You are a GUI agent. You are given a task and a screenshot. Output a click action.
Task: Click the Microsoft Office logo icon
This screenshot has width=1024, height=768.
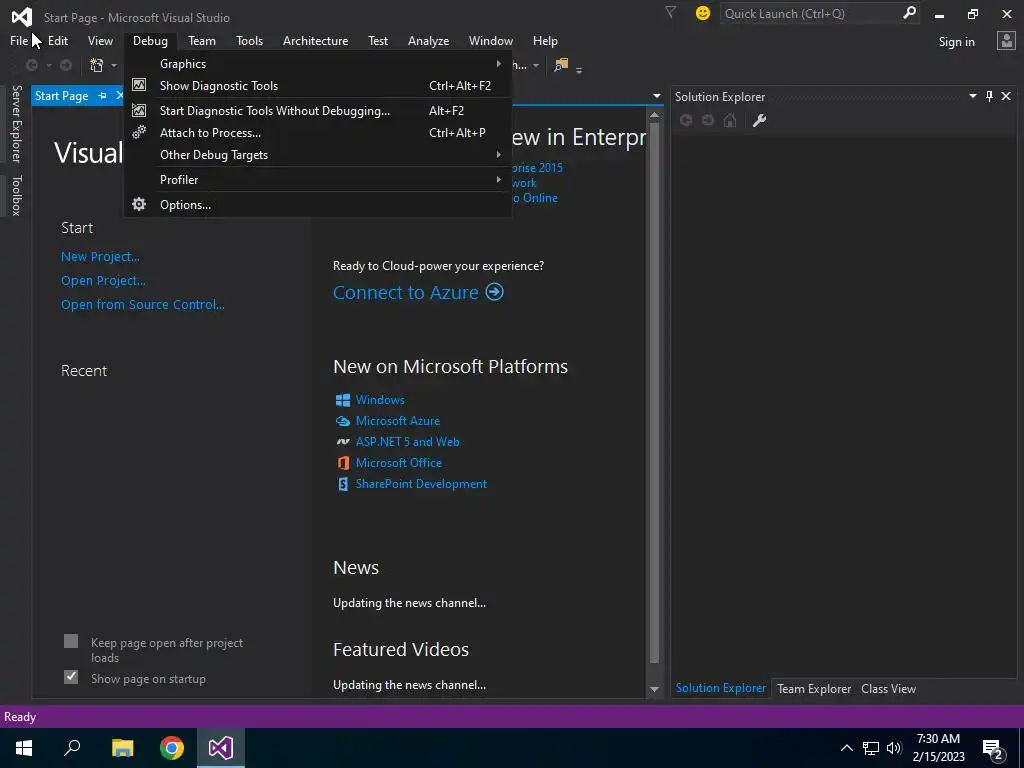tap(343, 463)
